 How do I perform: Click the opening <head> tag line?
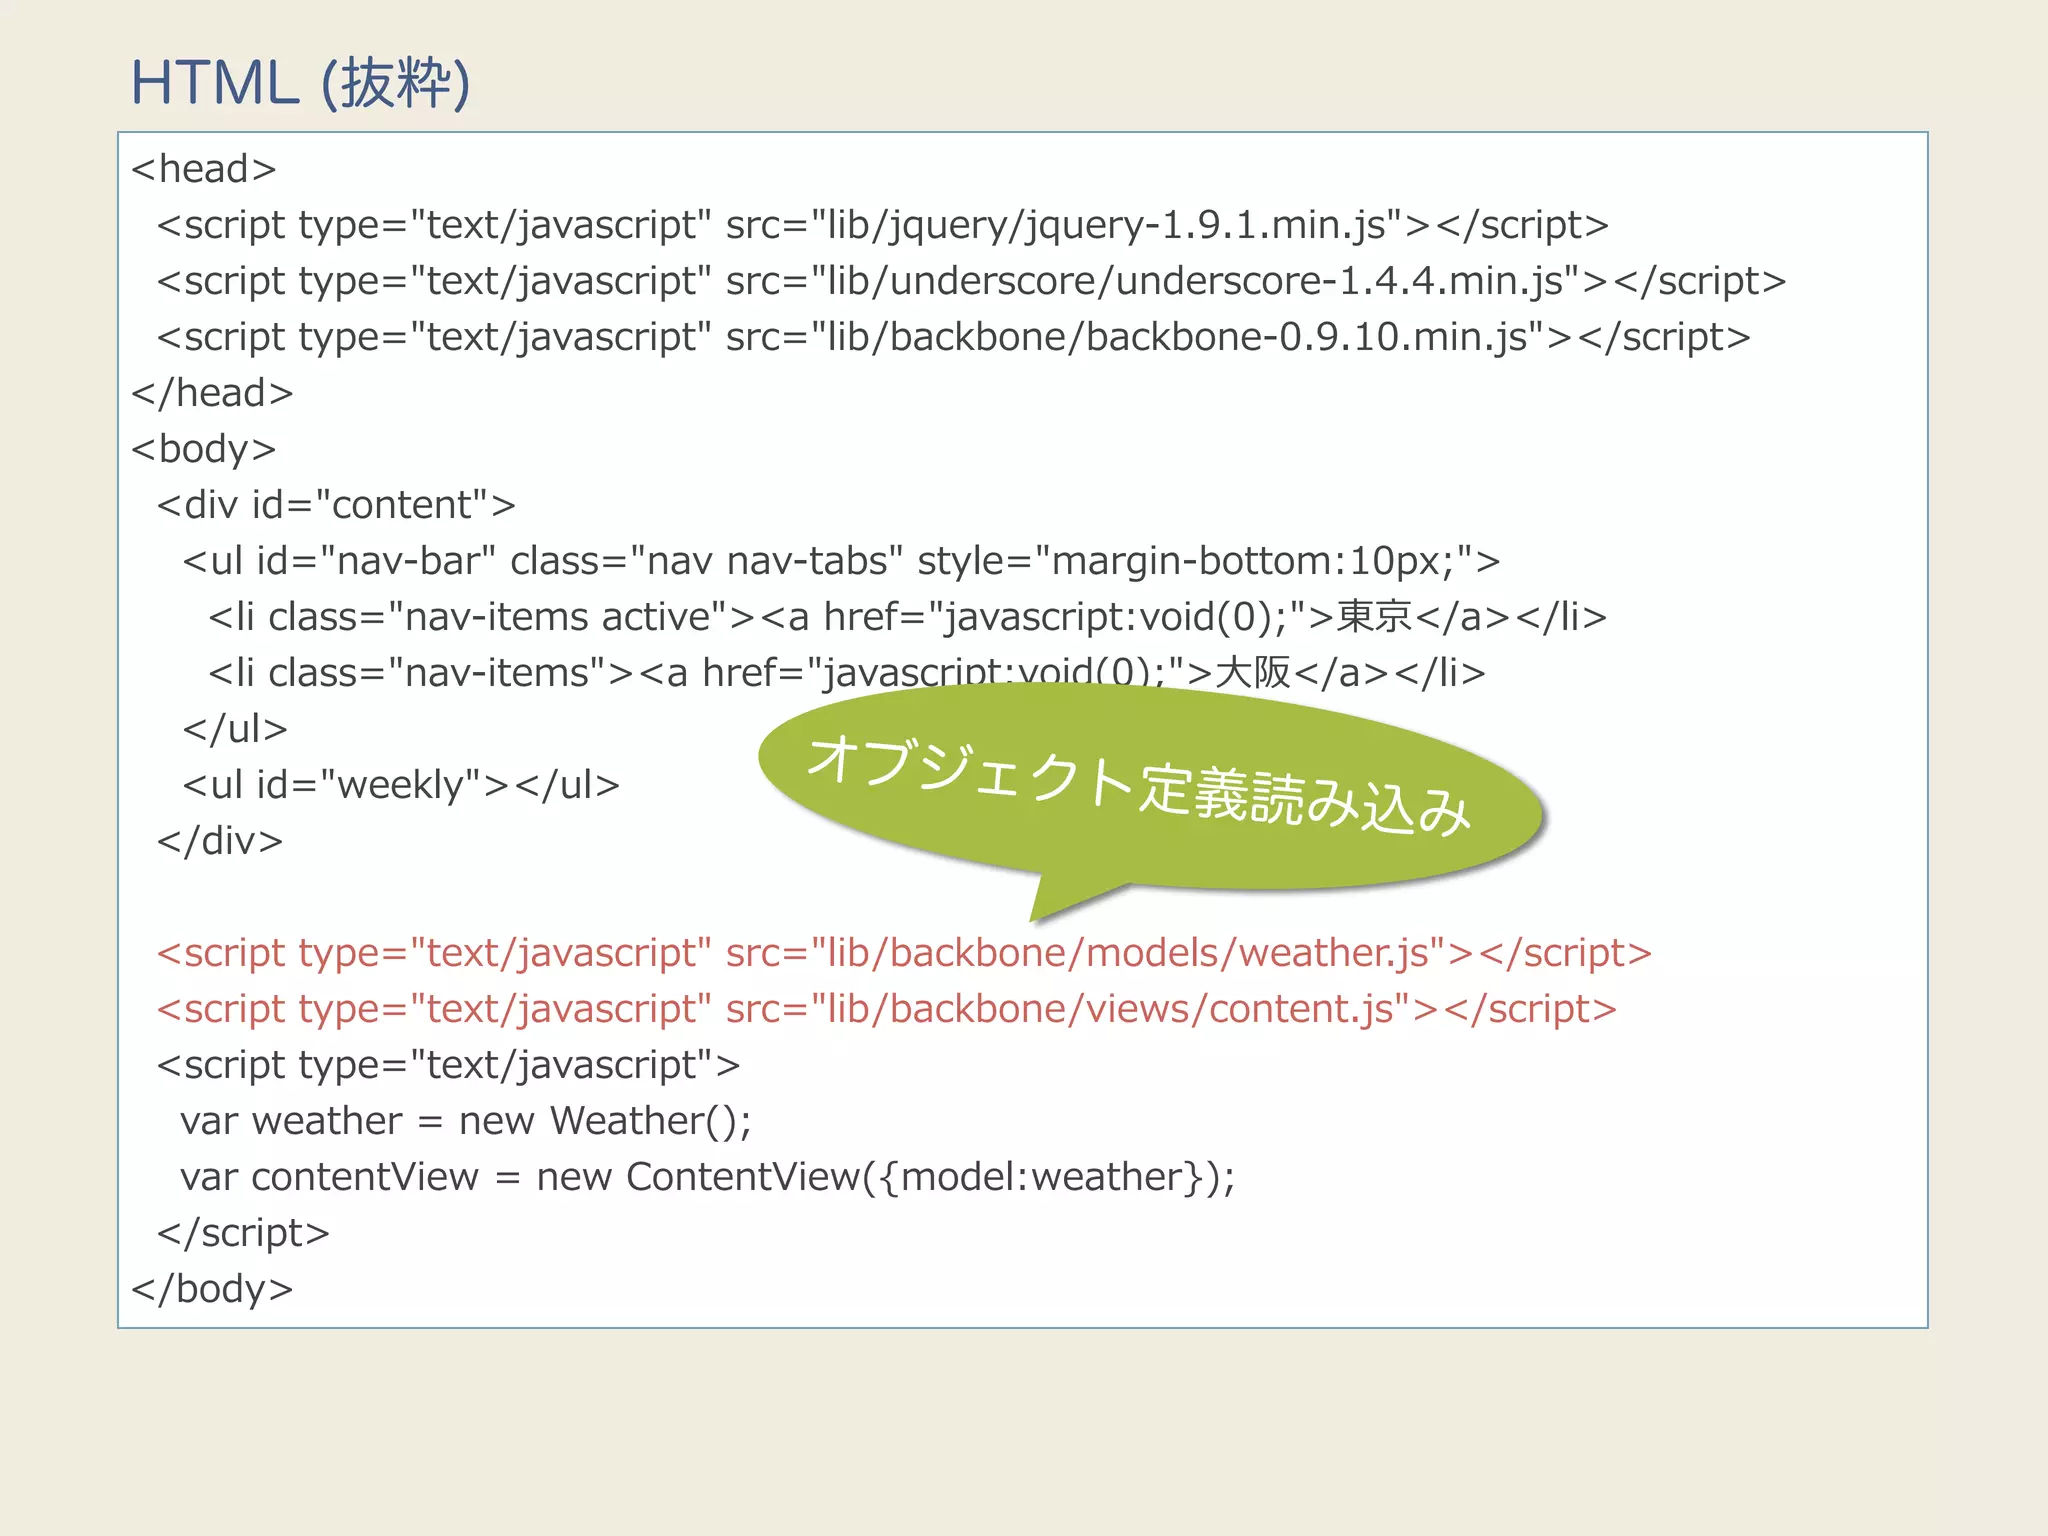(x=204, y=169)
